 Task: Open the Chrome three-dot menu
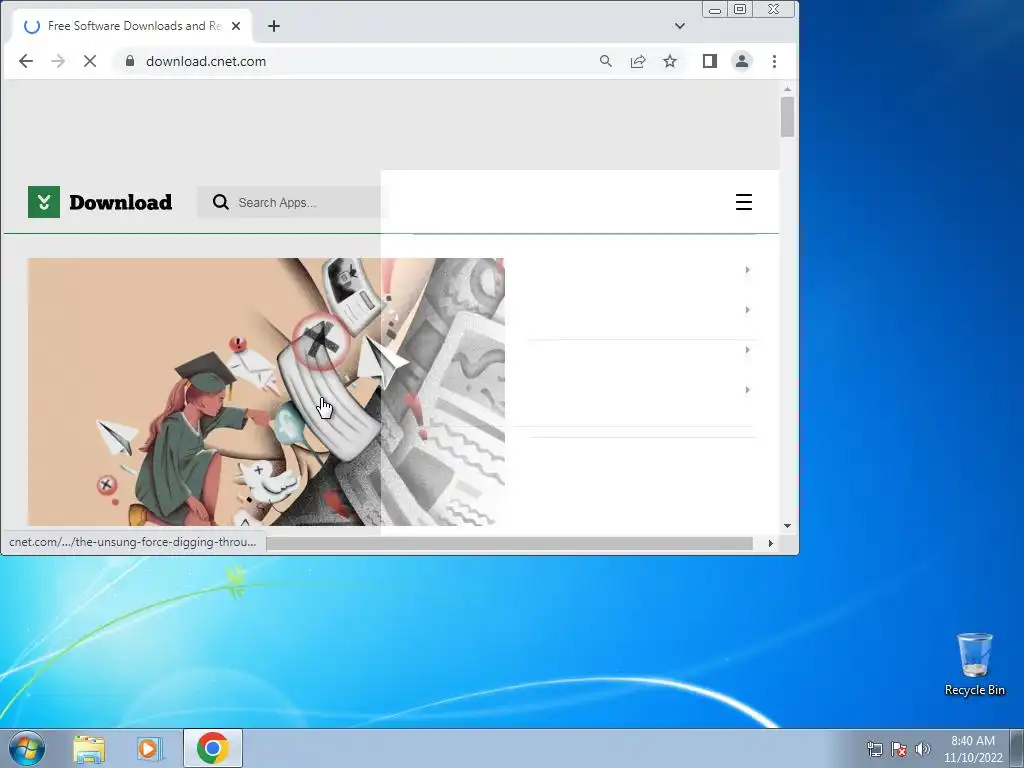point(775,61)
